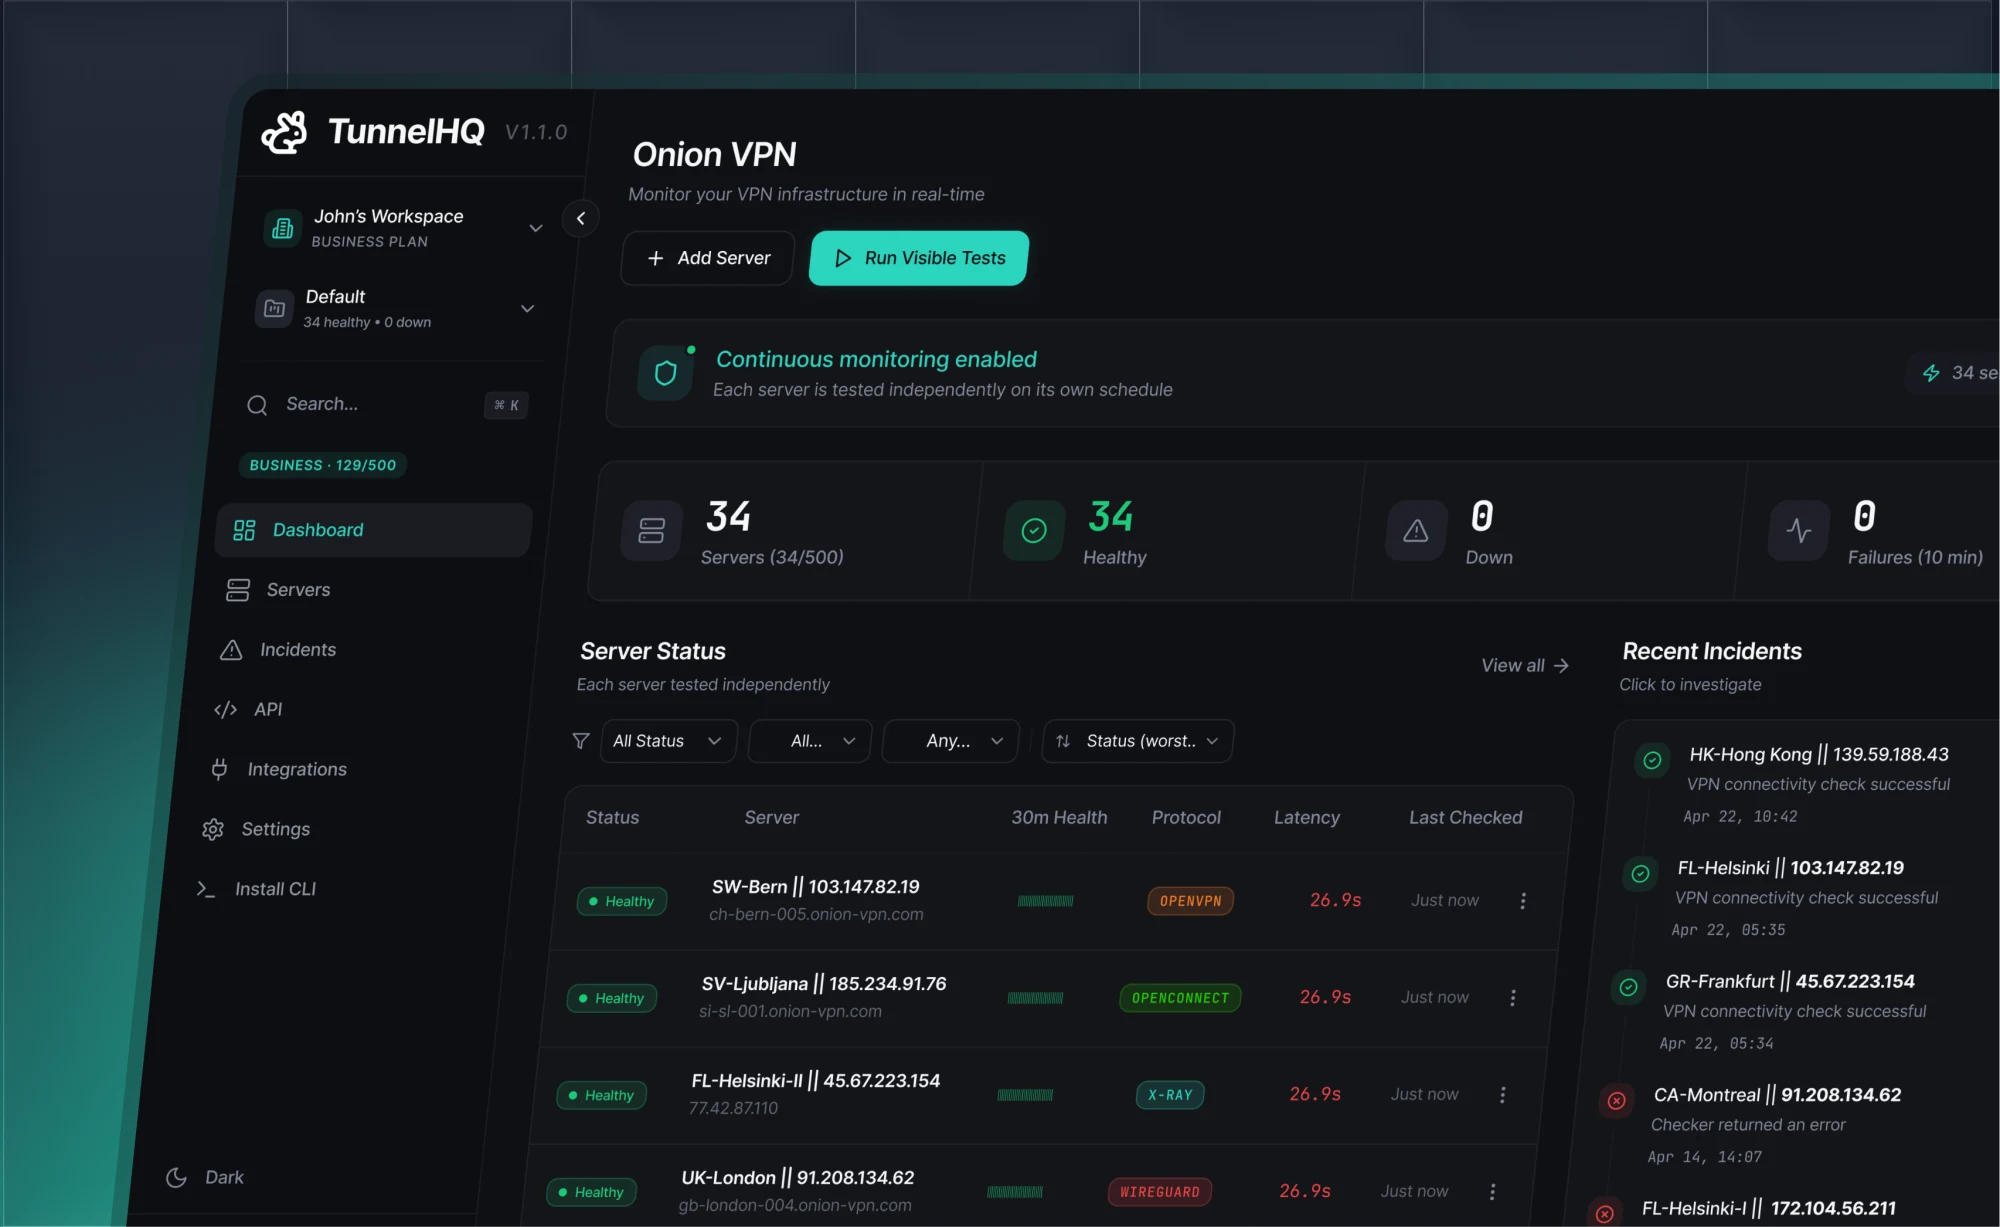Click FL-Helsinki-II 30m health bar
The image size is (2000, 1227).
1025,1095
